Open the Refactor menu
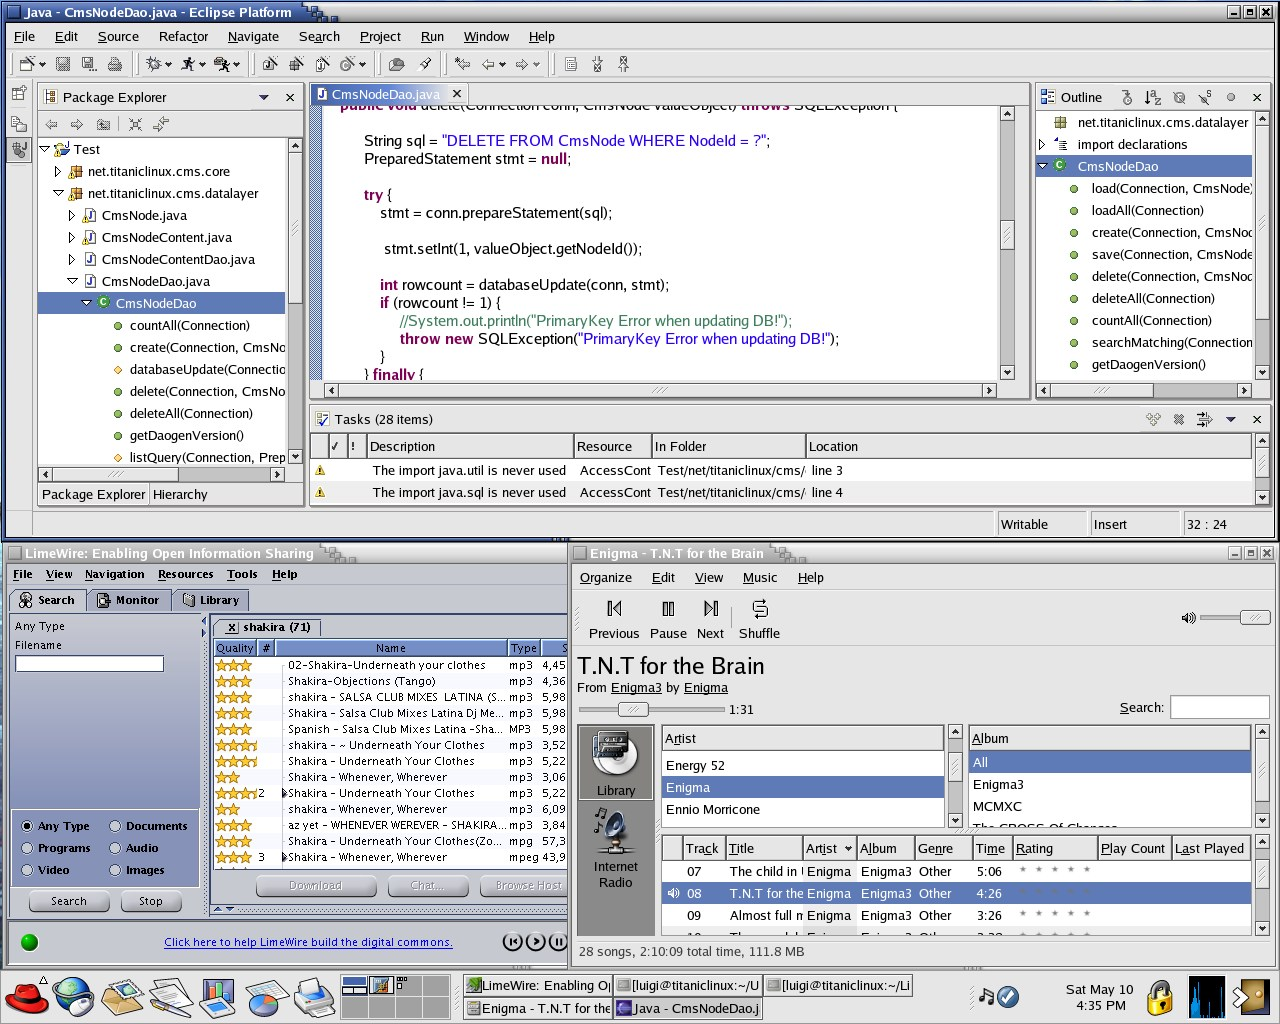 [x=183, y=37]
